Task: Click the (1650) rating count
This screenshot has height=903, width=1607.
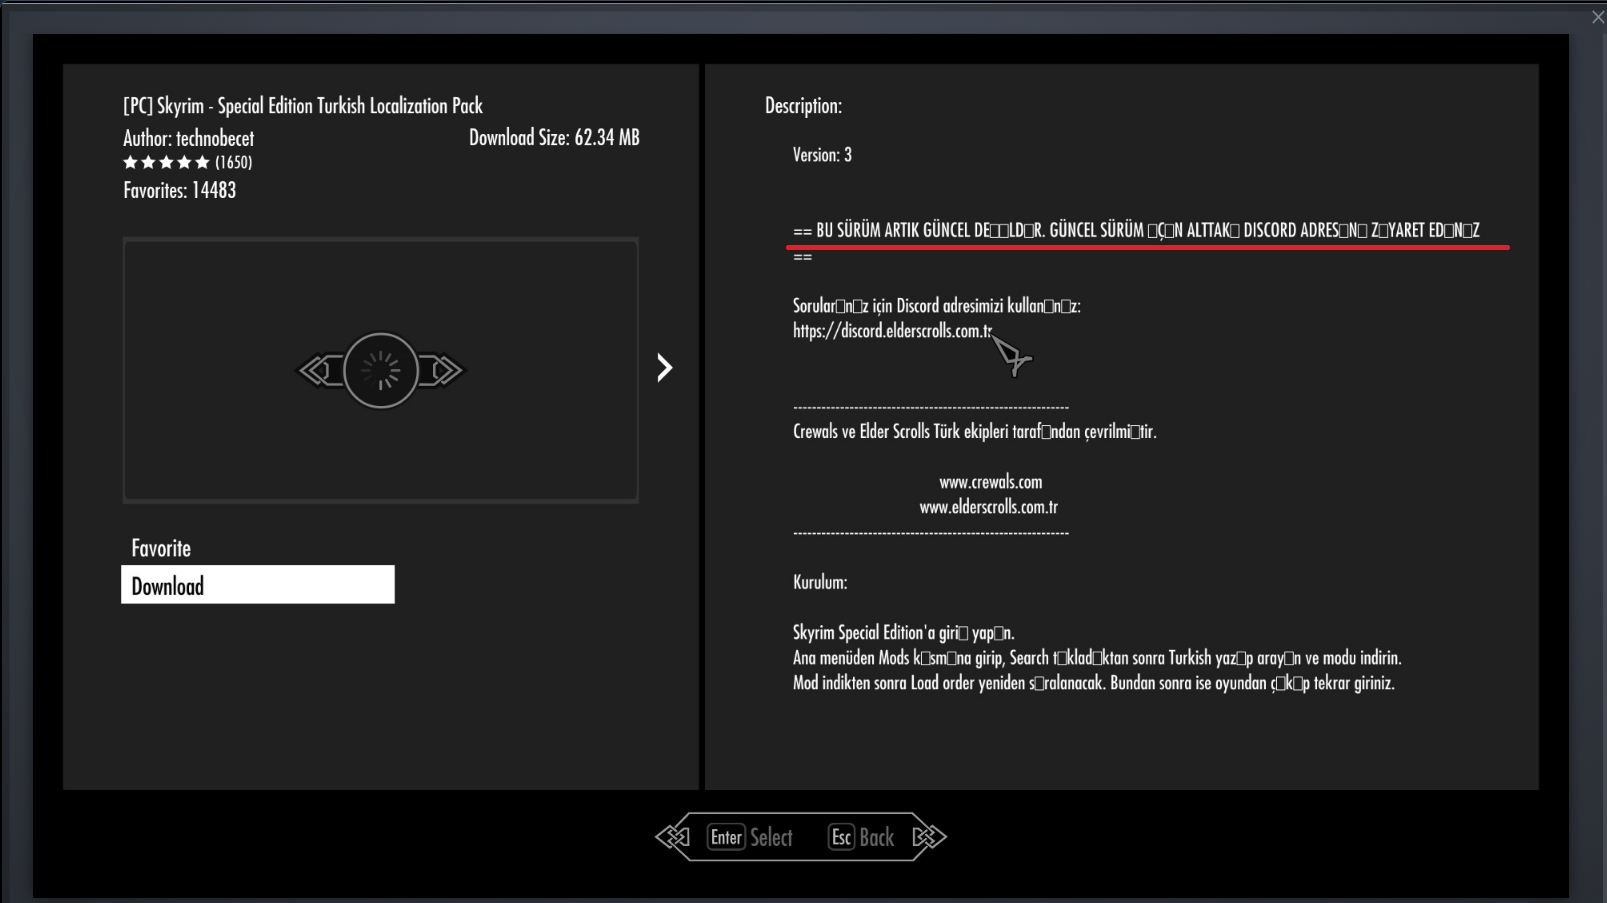Action: click(234, 162)
